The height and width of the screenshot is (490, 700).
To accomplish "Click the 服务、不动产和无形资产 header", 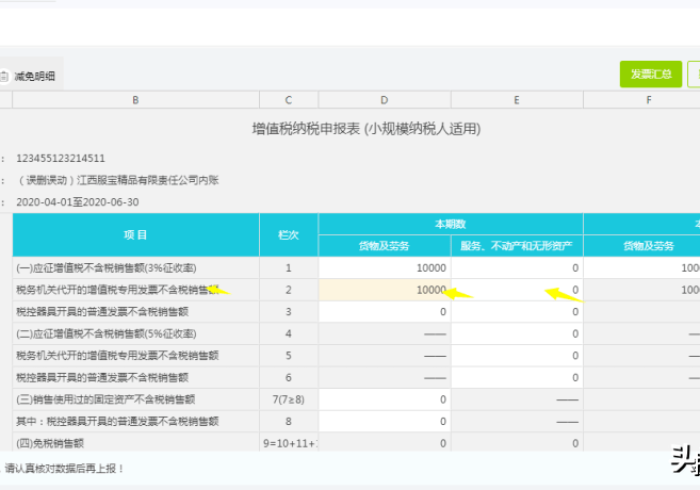I will [517, 245].
